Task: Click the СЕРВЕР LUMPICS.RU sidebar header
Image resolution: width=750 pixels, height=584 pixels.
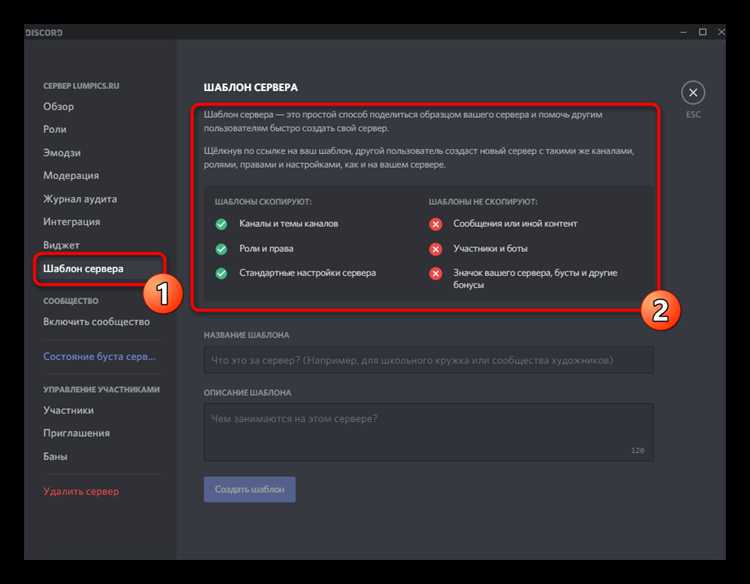Action: click(x=81, y=86)
